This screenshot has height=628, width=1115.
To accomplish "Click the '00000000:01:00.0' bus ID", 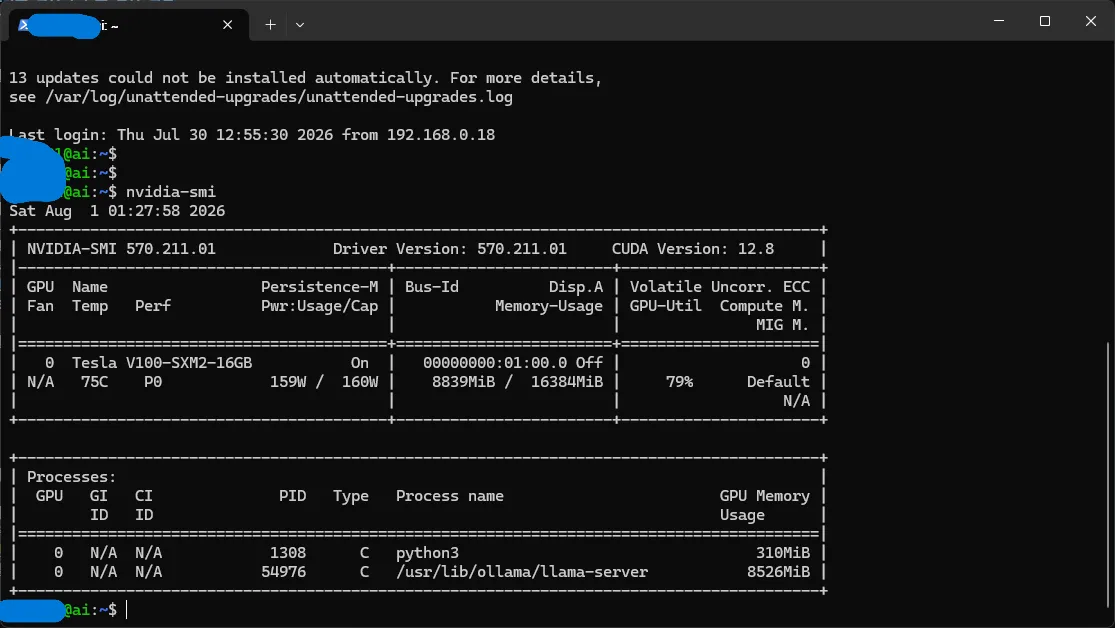I will coord(495,363).
